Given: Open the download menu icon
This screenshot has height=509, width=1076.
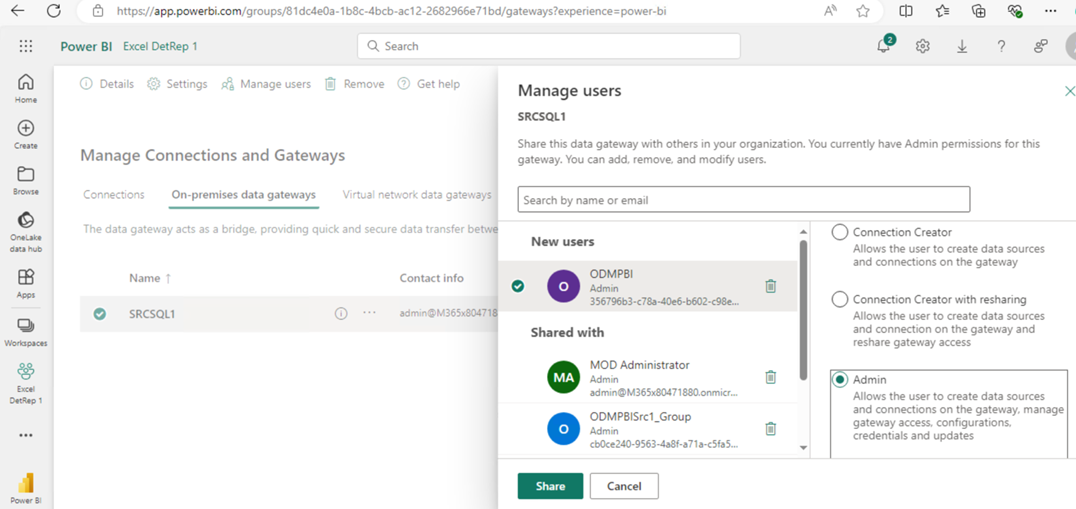Looking at the screenshot, I should coord(962,46).
